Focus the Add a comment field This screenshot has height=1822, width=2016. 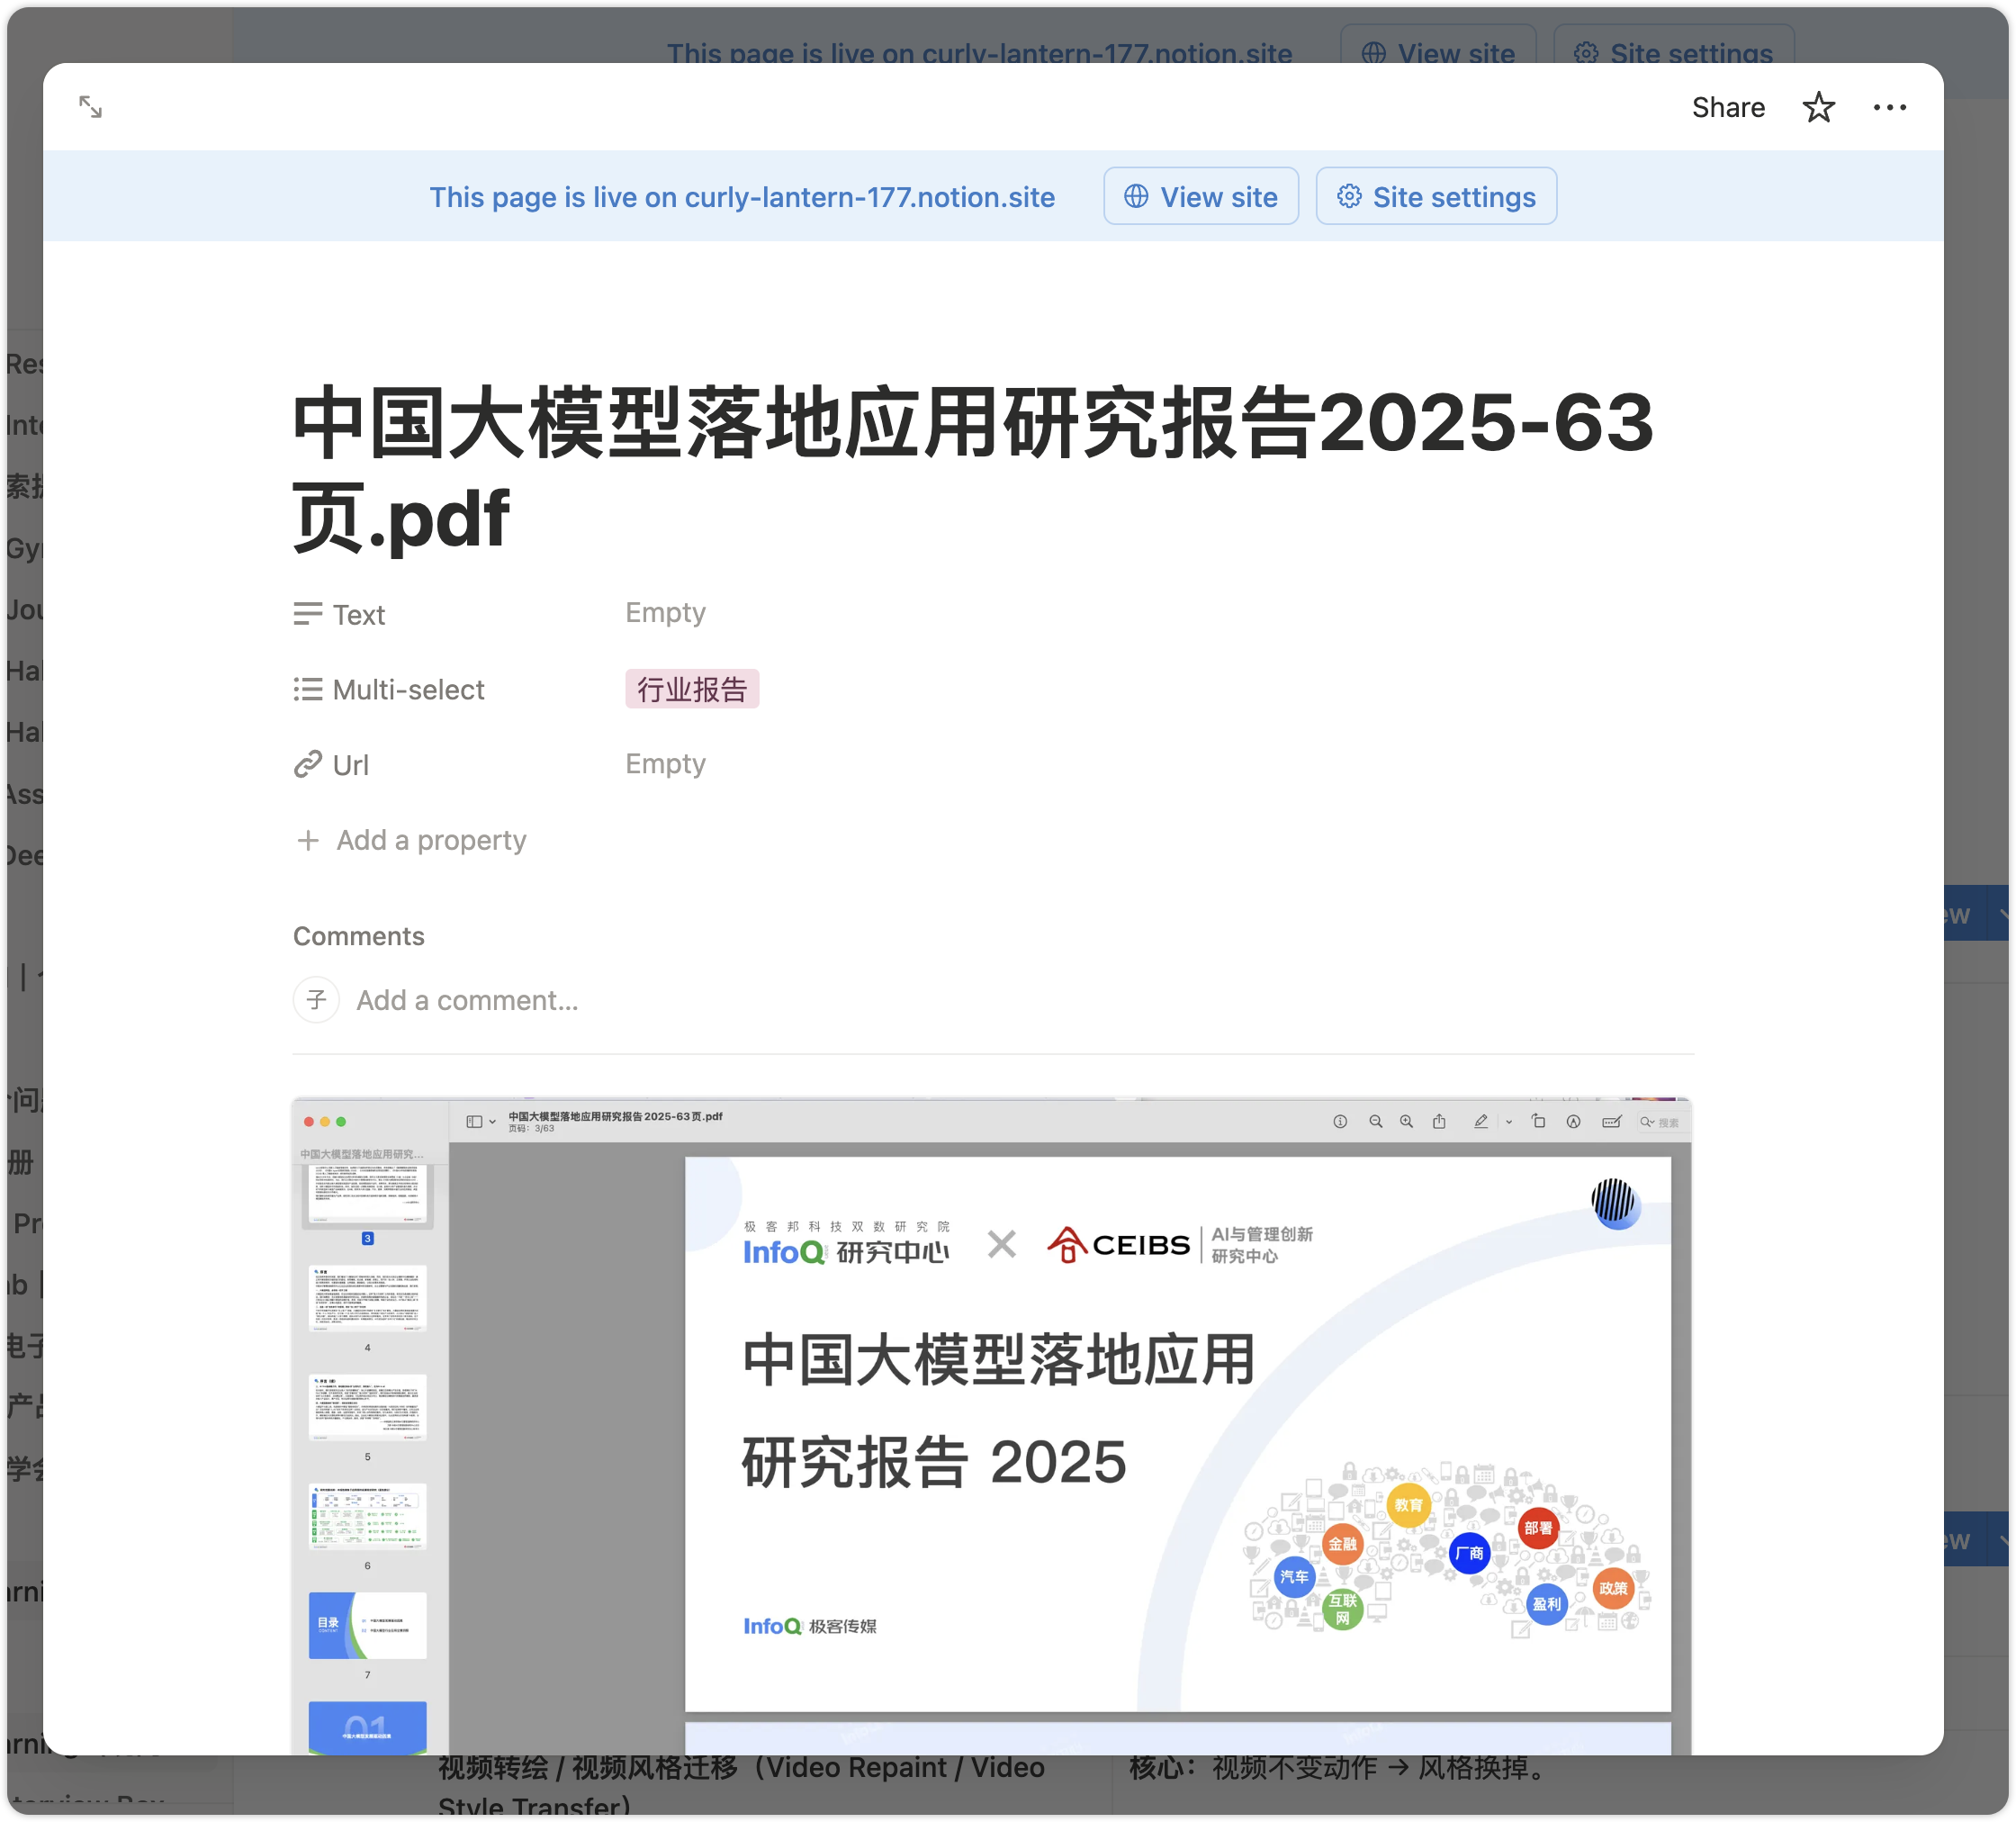point(467,1000)
